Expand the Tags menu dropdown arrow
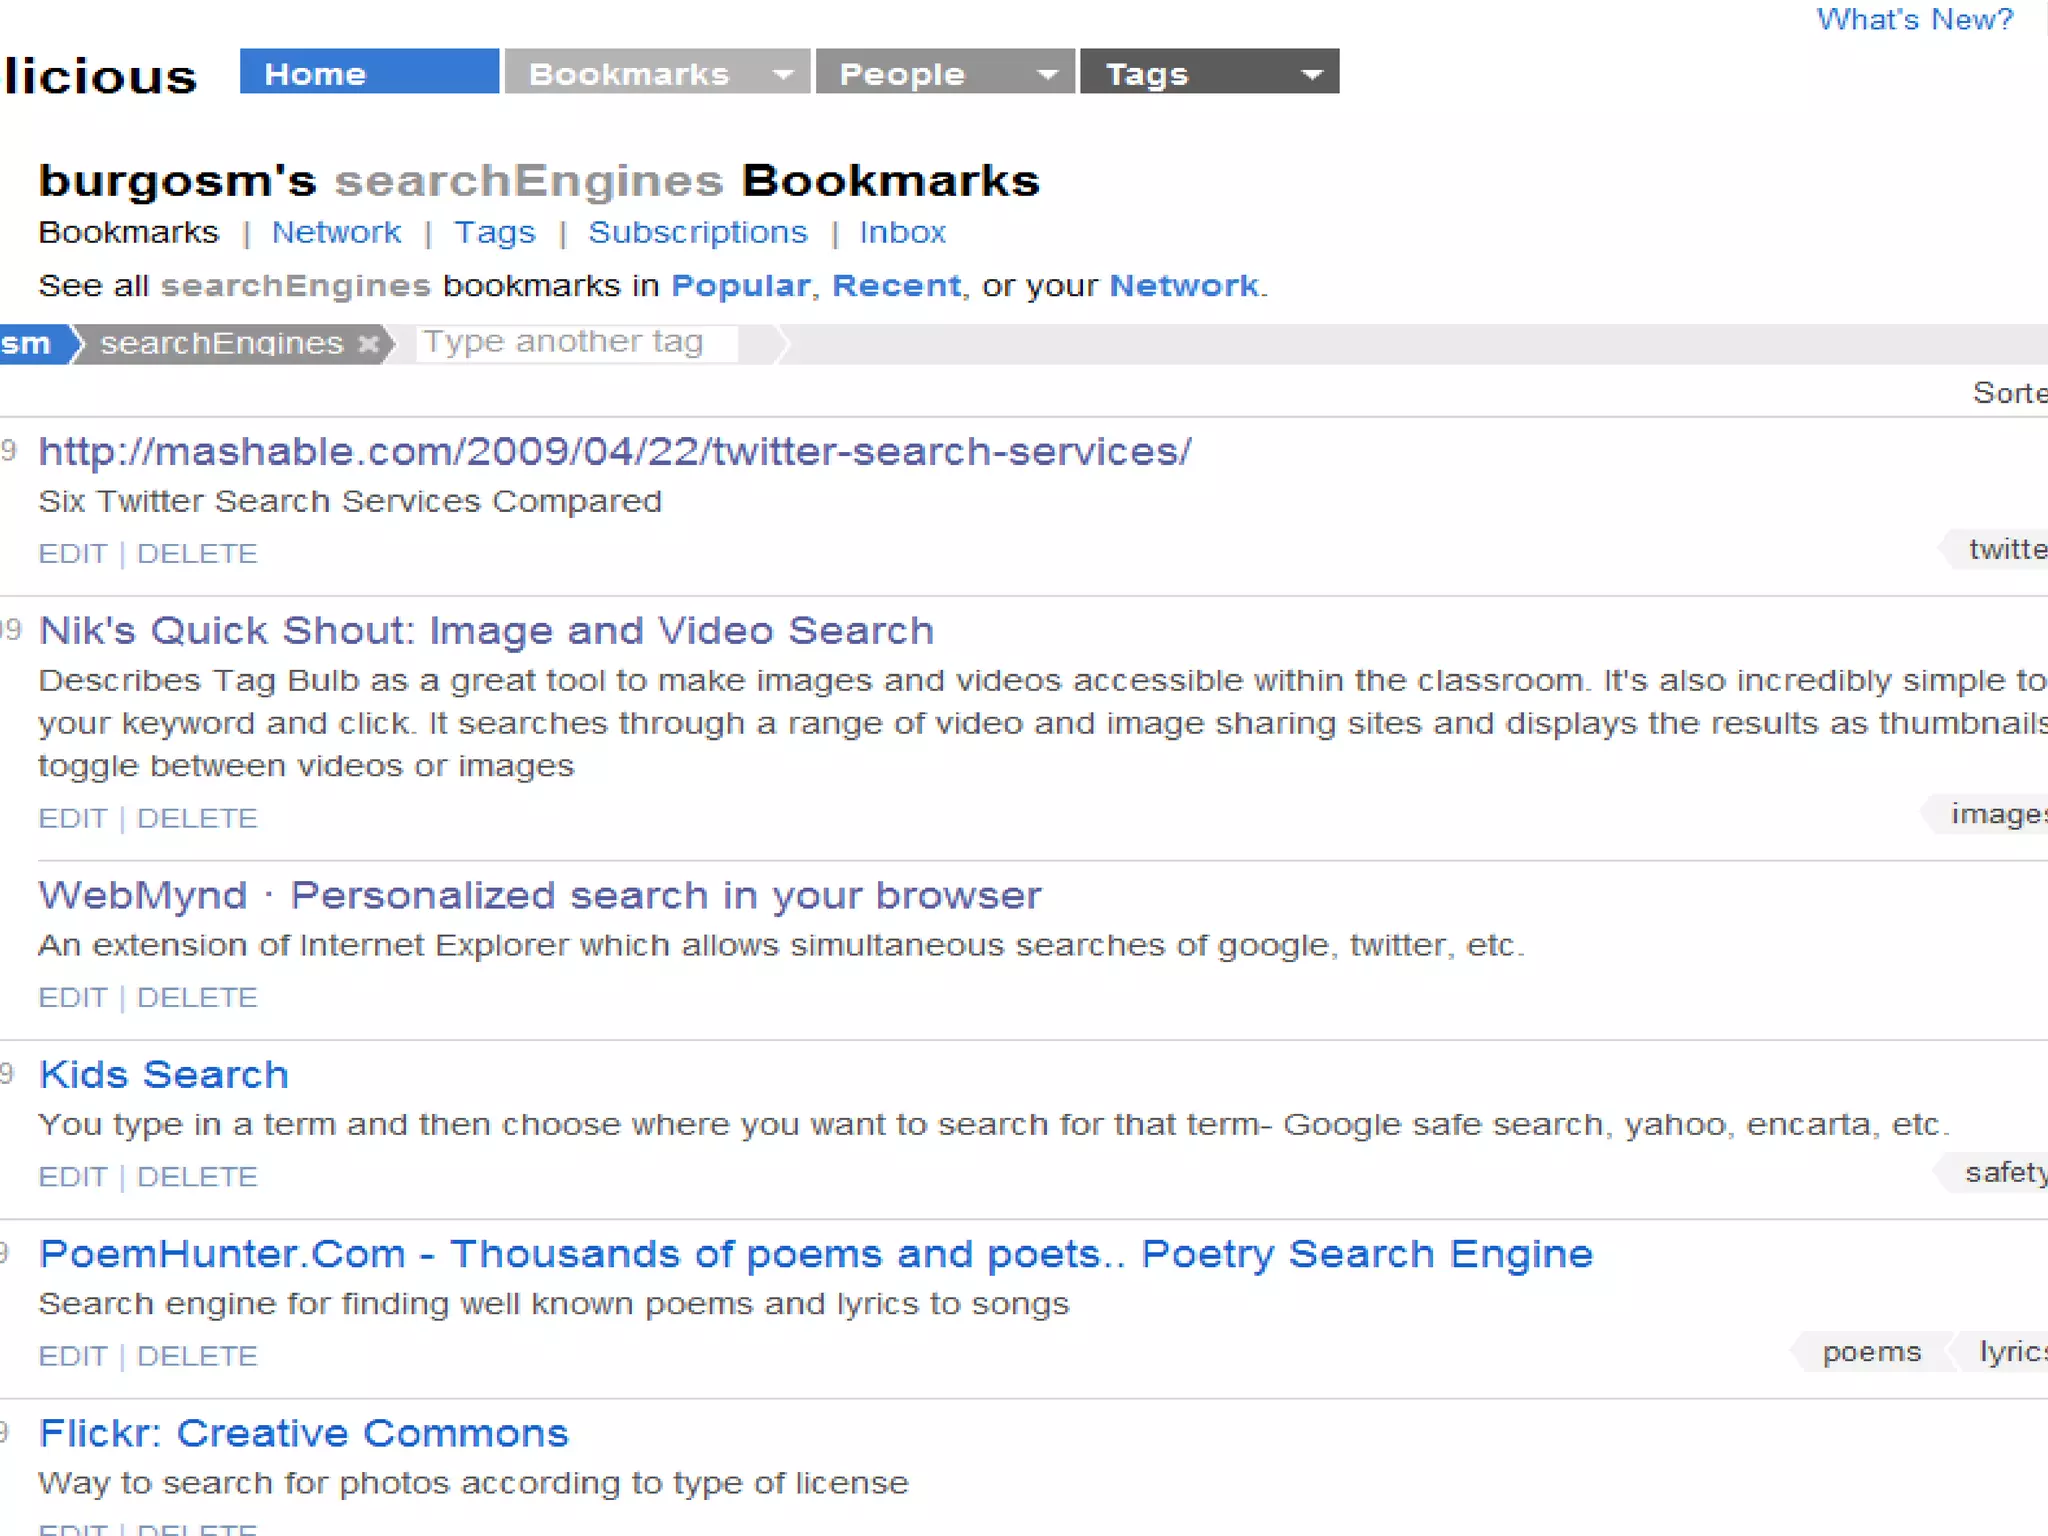Viewport: 2048px width, 1536px height. coord(1311,74)
